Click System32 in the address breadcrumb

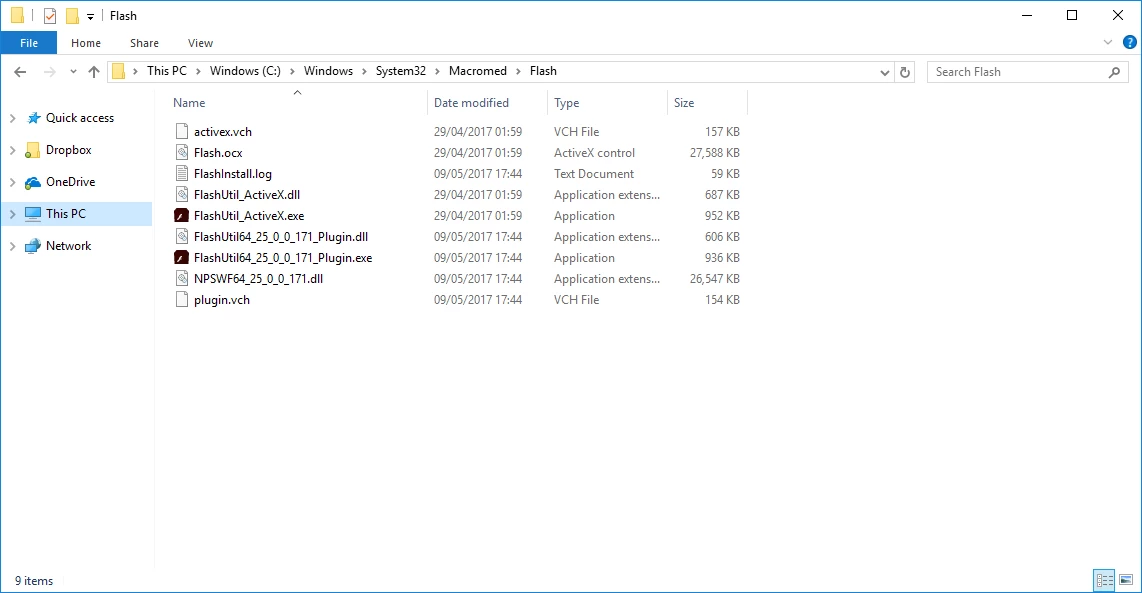click(x=401, y=71)
